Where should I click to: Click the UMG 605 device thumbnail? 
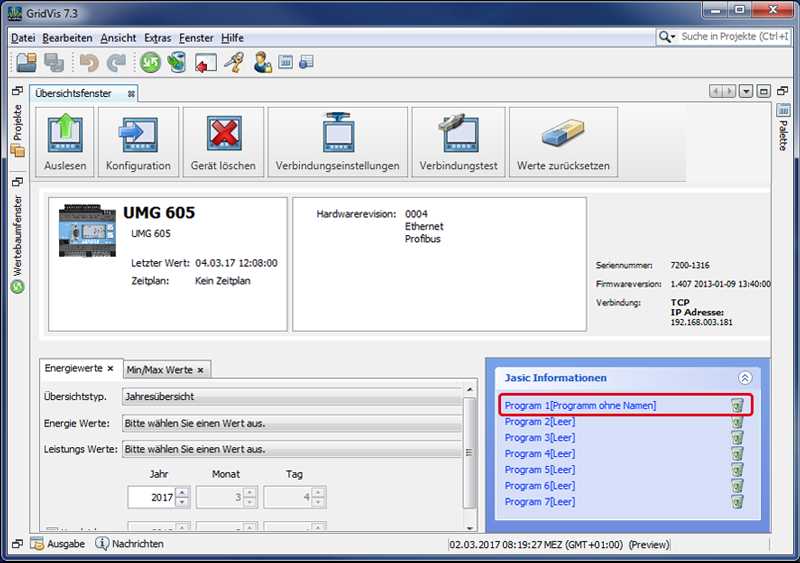click(88, 230)
